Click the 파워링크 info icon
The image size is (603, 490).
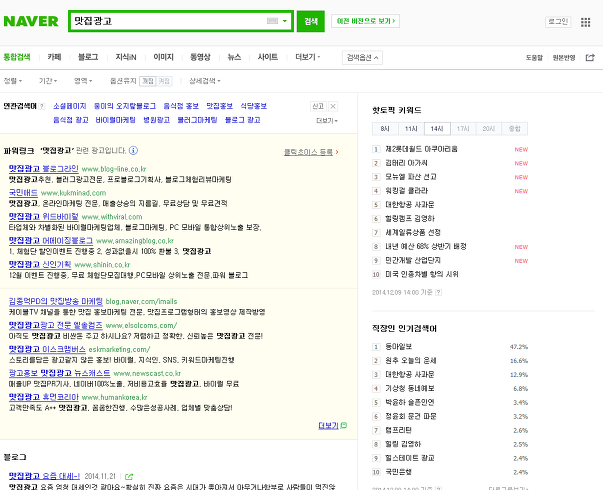(133, 150)
